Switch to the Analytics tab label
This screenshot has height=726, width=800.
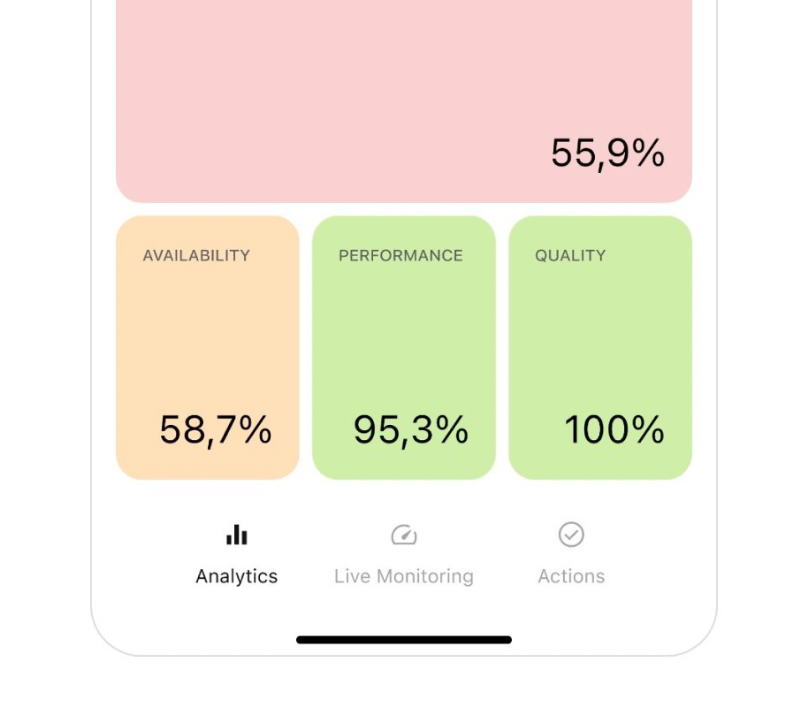click(x=237, y=576)
